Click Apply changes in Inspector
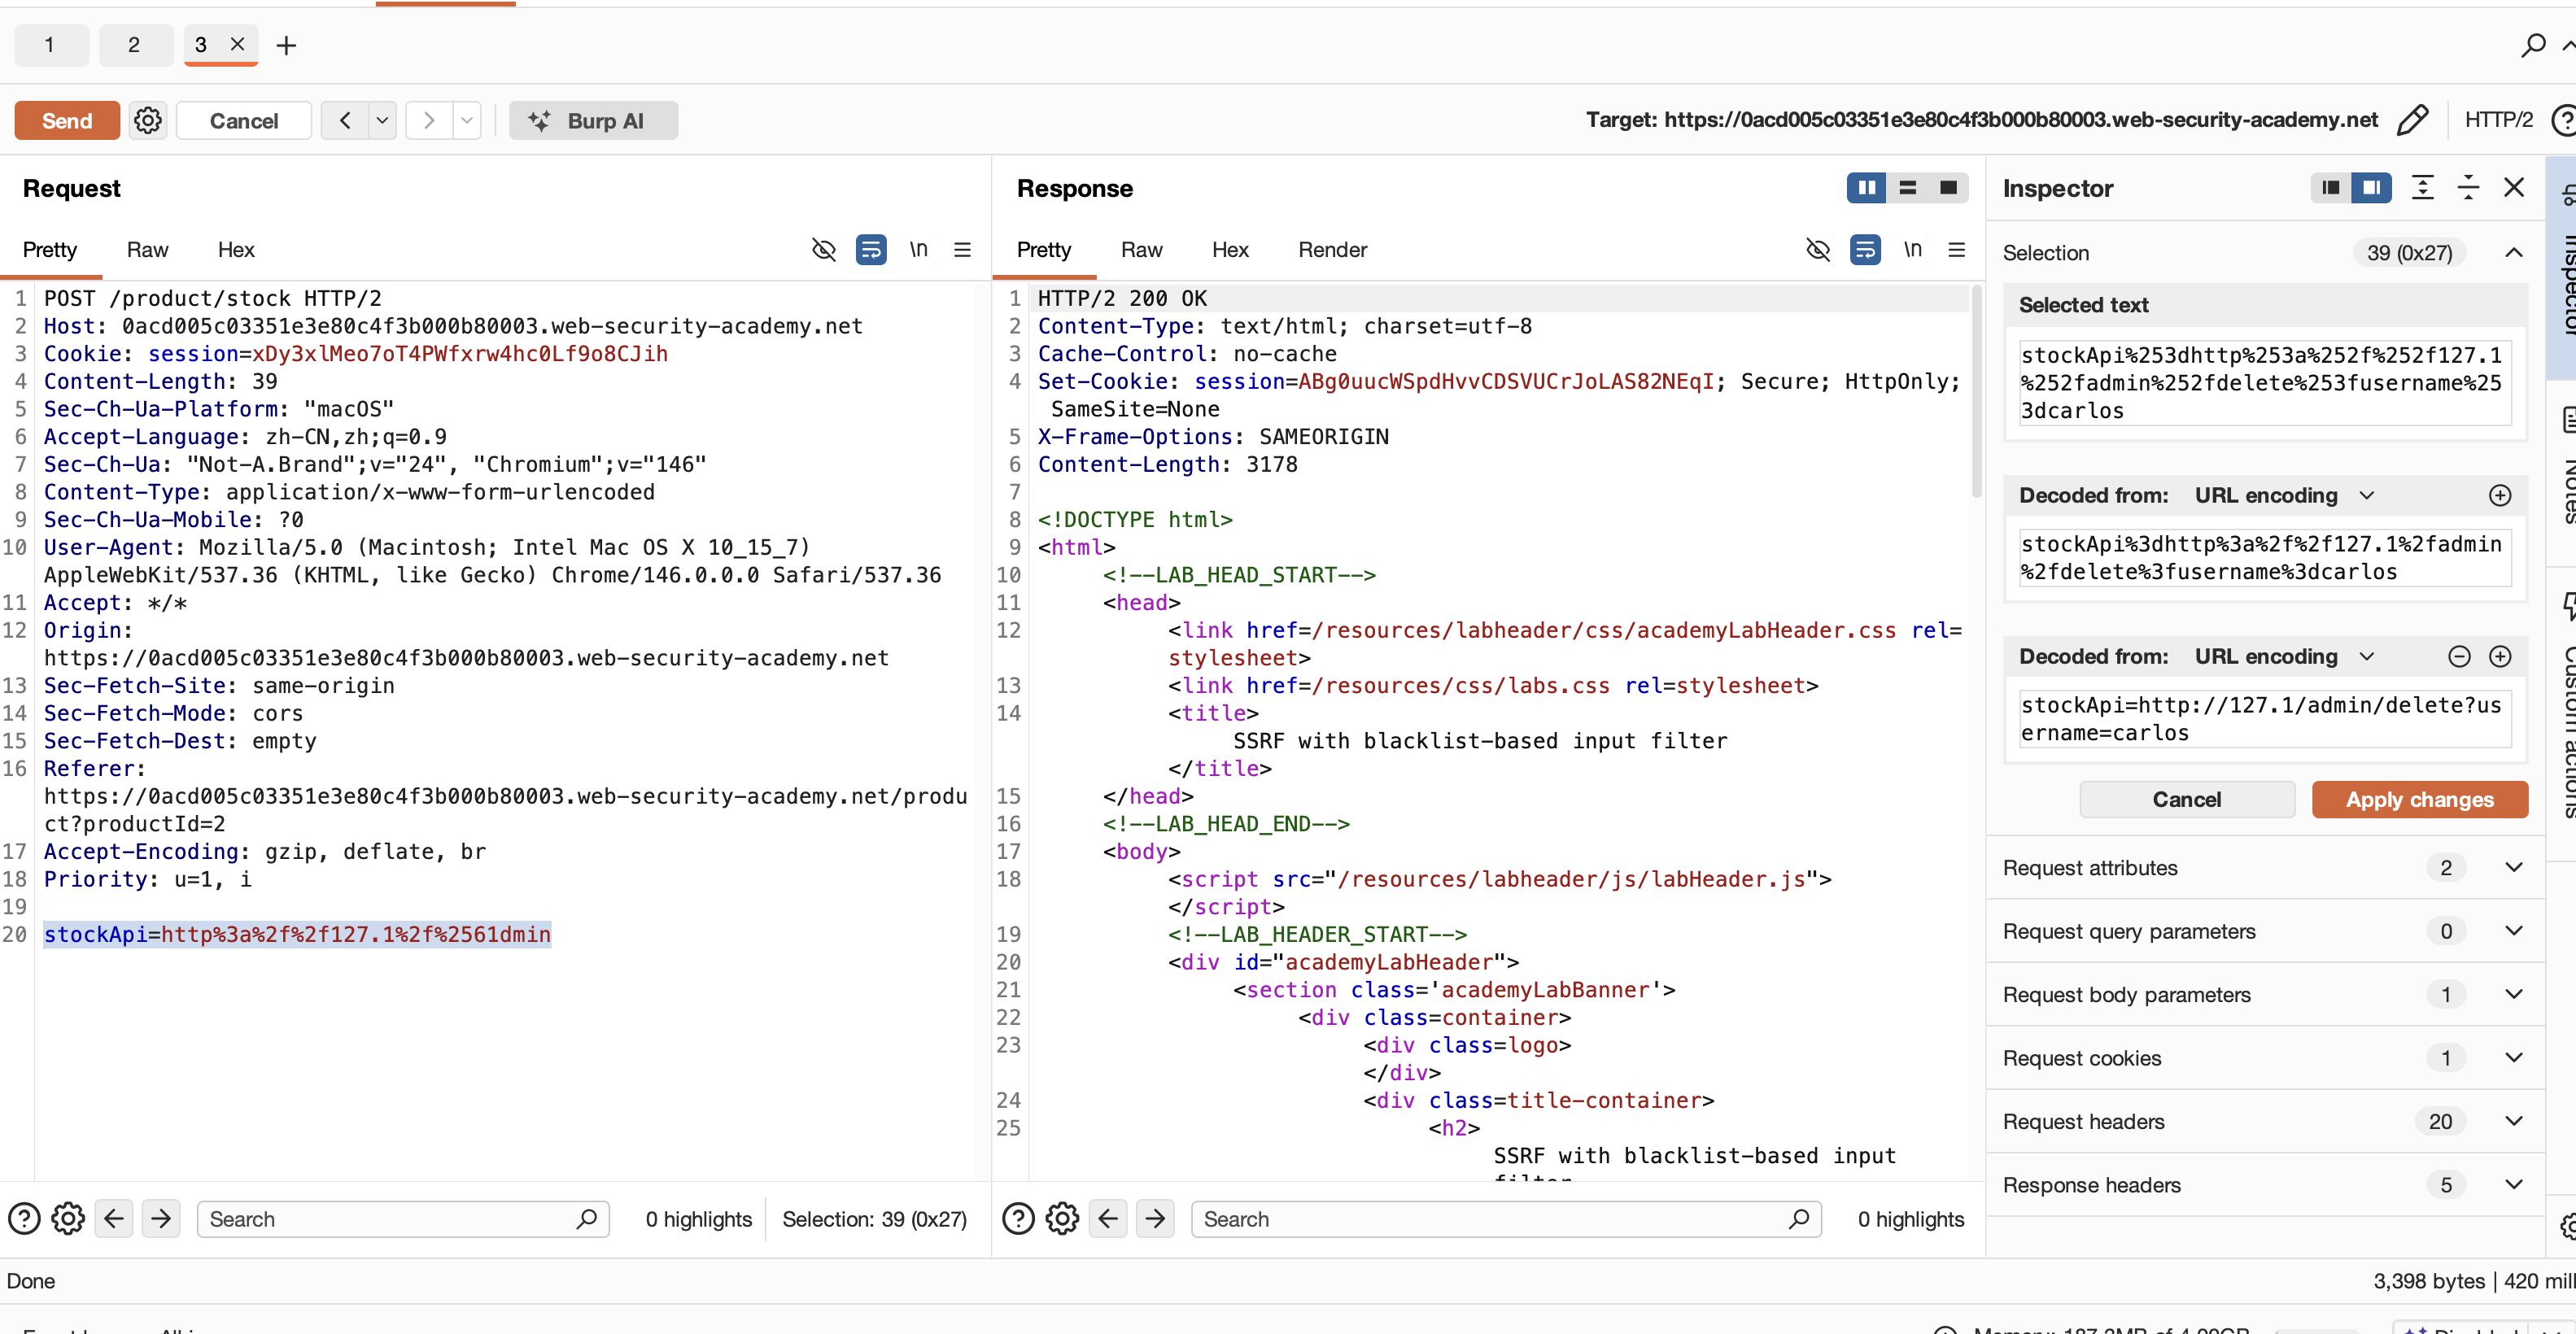The height and width of the screenshot is (1334, 2576). pos(2419,800)
